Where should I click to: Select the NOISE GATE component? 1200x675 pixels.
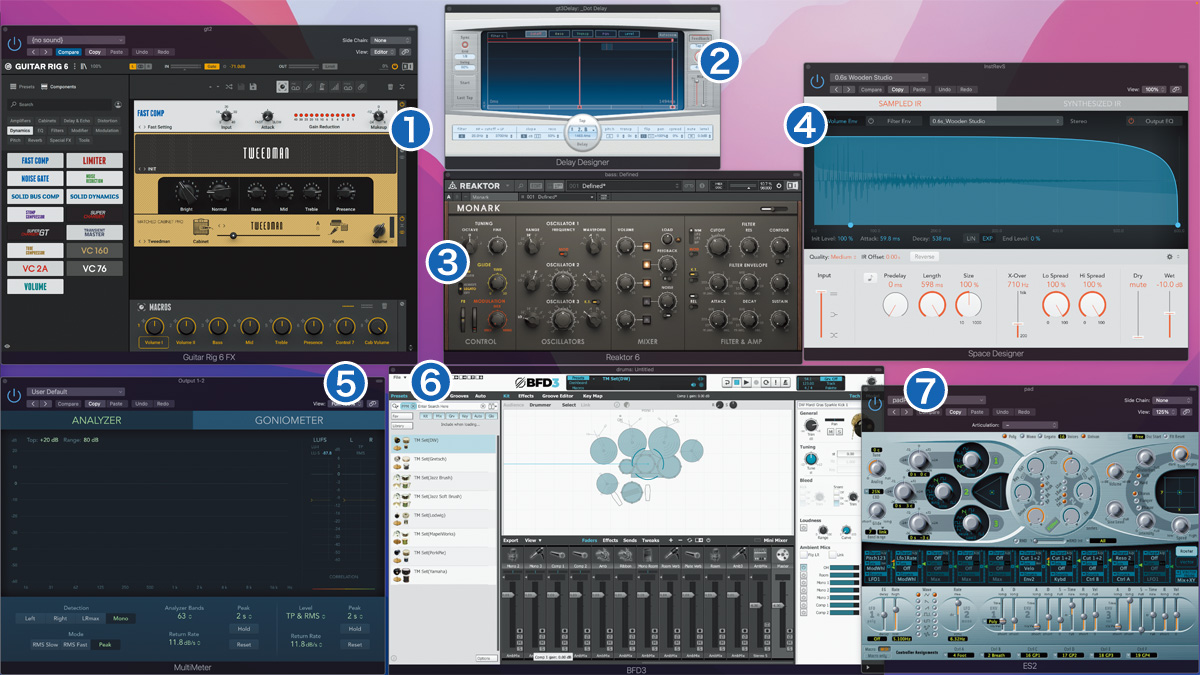[x=35, y=178]
